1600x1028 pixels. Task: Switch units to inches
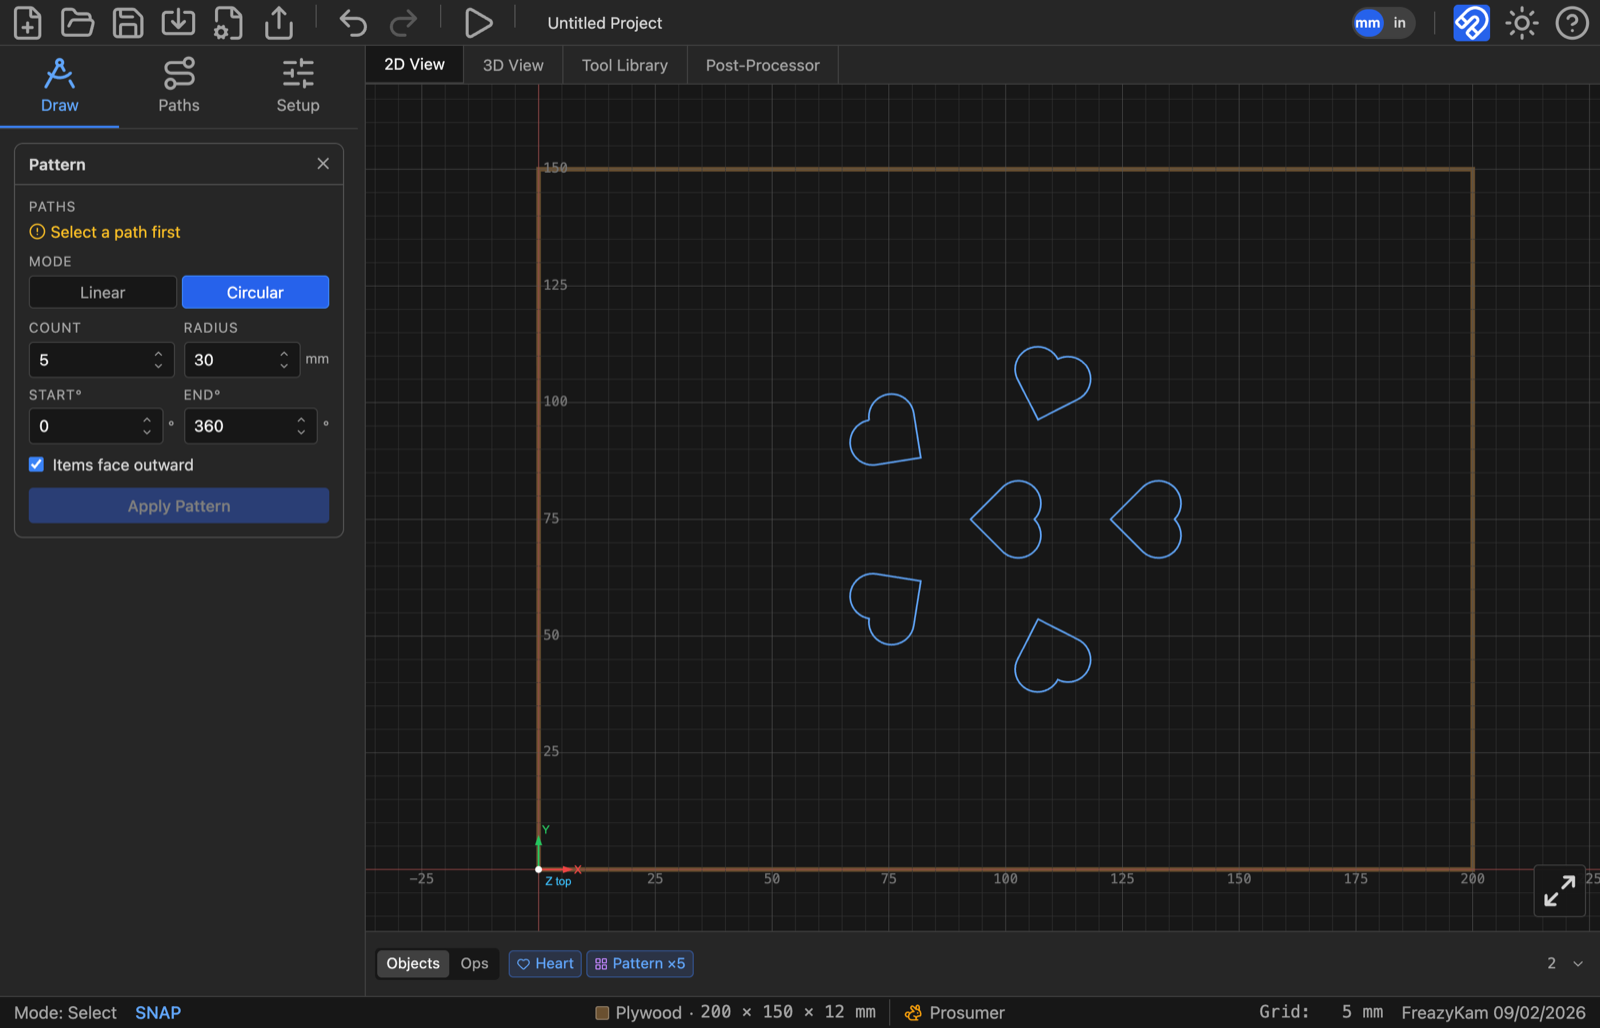click(1399, 23)
